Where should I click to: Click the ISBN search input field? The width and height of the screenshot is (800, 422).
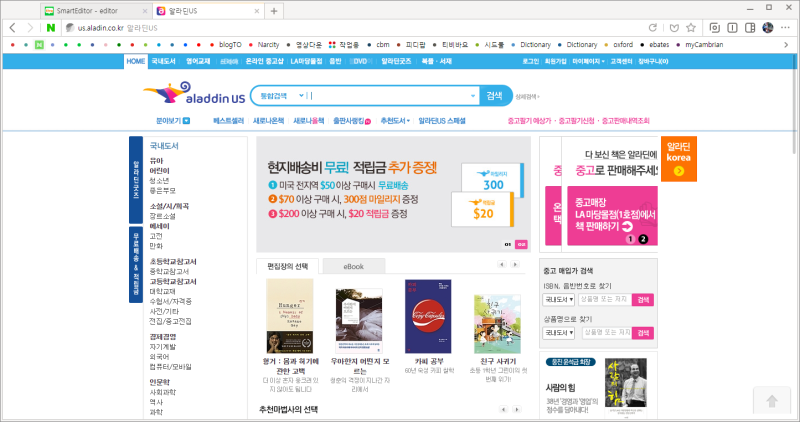(x=605, y=300)
